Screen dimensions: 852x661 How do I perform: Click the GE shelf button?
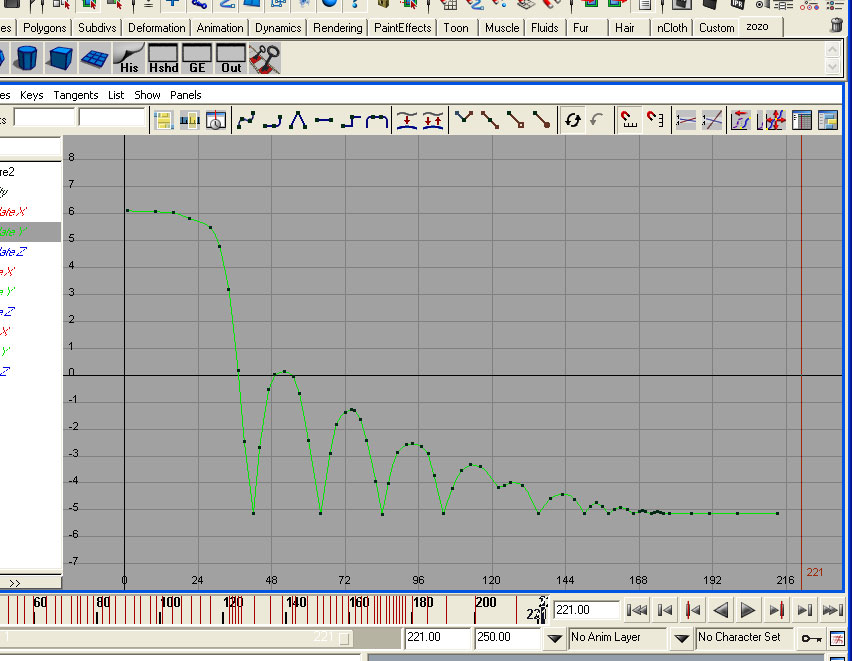197,59
